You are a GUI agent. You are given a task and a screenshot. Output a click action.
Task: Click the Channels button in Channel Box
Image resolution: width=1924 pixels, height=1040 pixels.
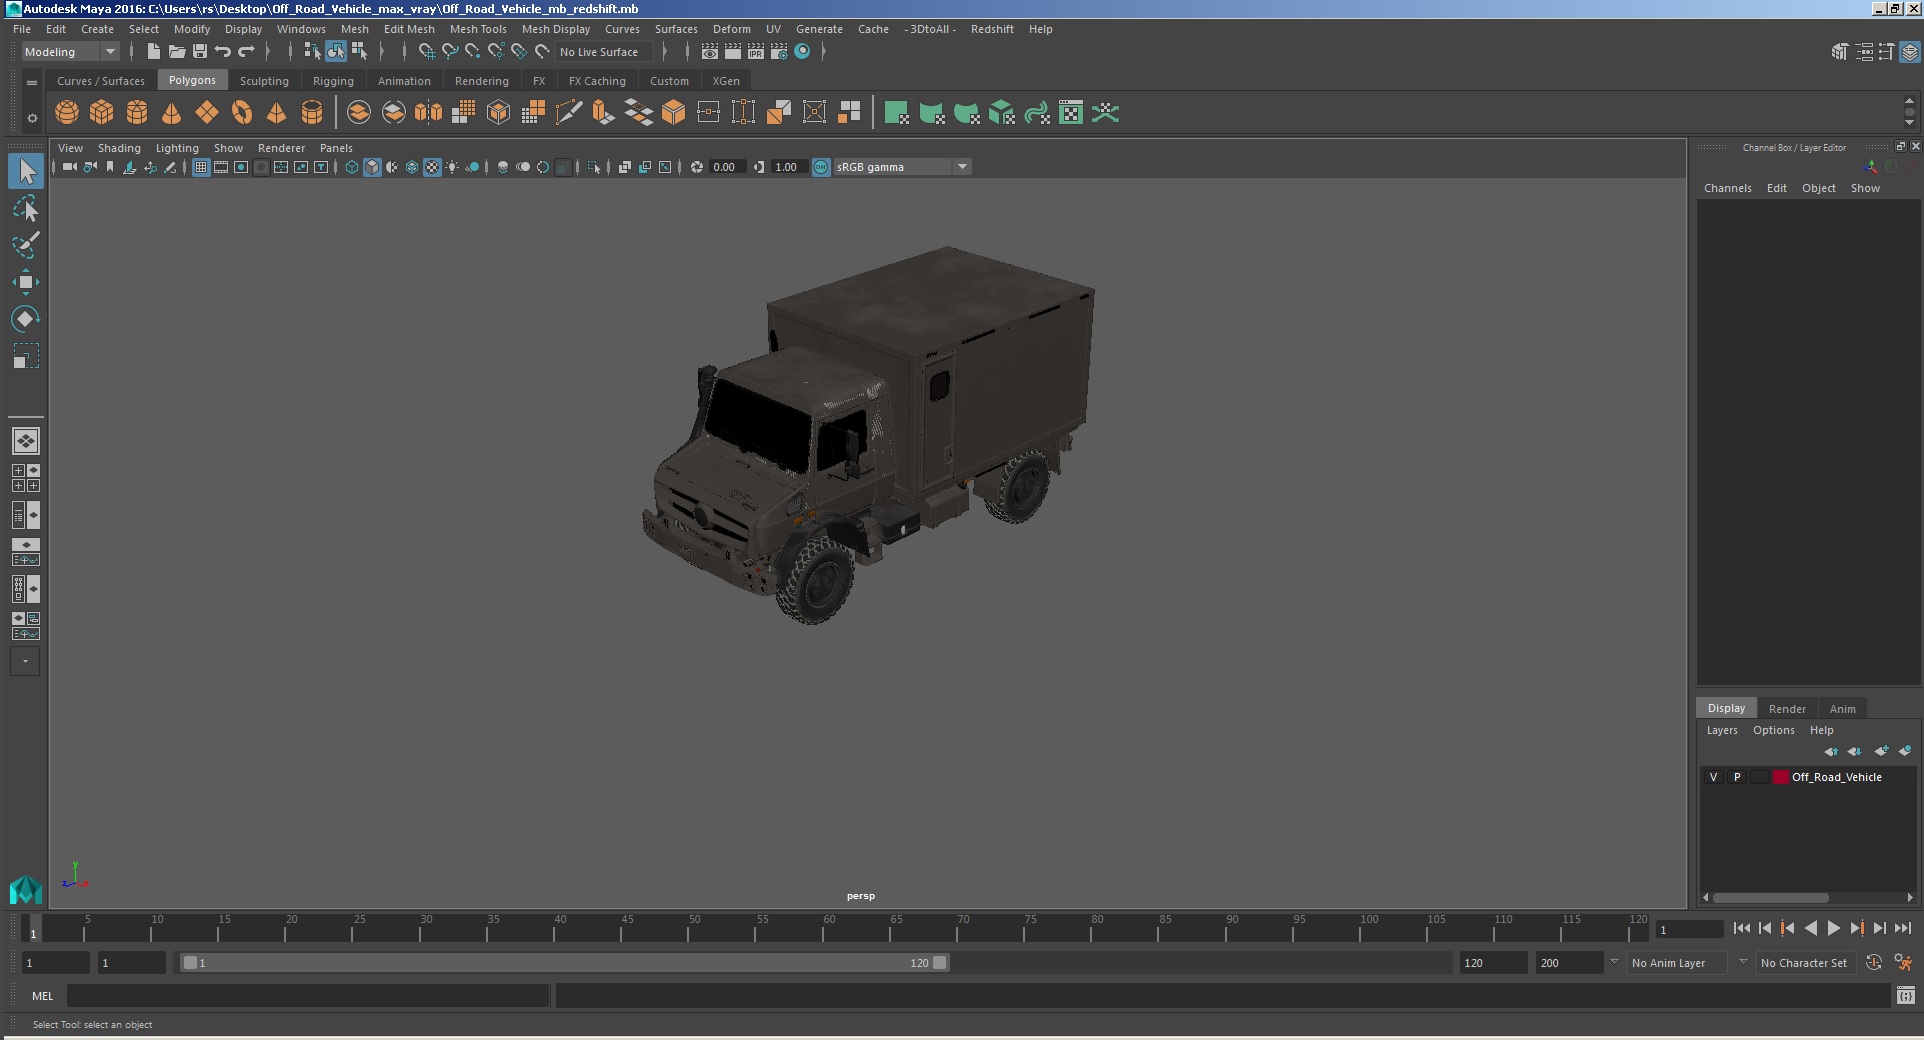[1727, 188]
